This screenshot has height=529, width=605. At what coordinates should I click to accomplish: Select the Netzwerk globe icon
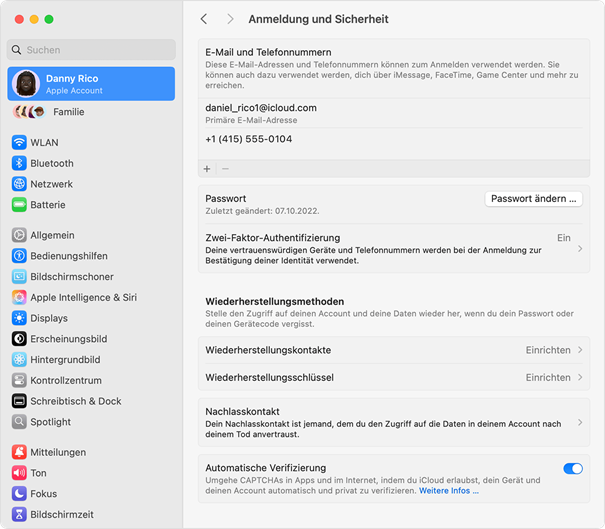point(19,184)
